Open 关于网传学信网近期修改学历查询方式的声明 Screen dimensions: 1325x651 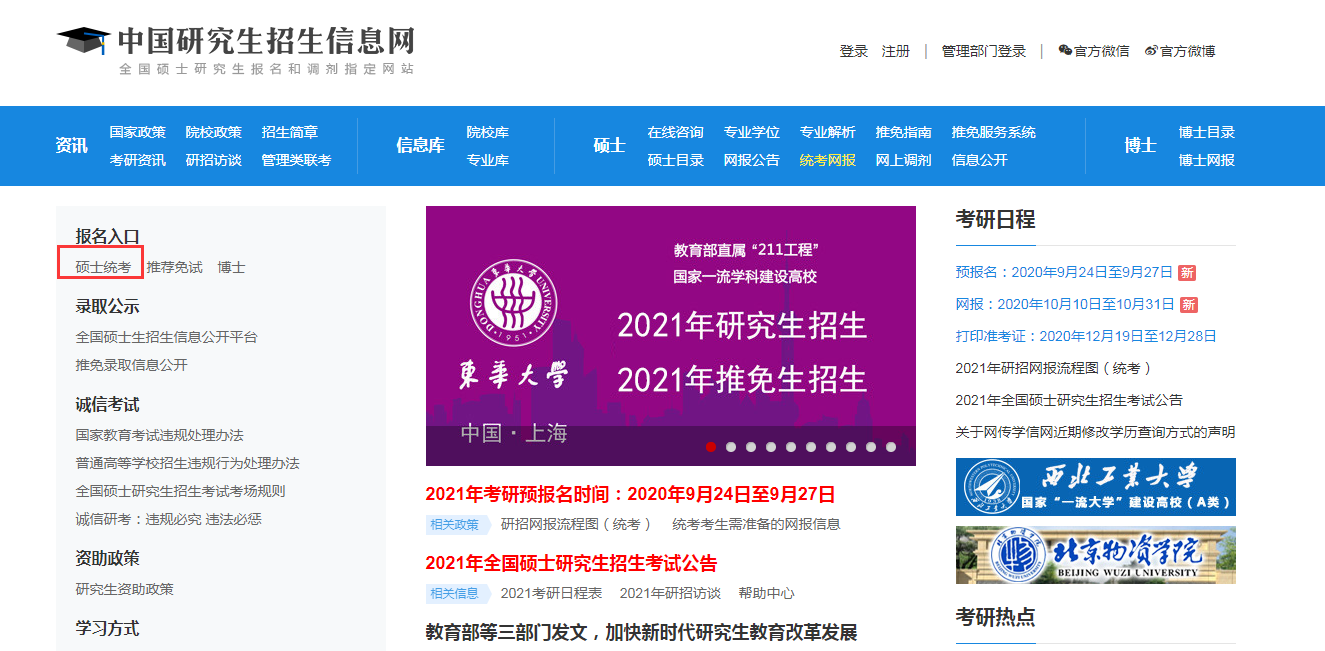coord(1096,432)
